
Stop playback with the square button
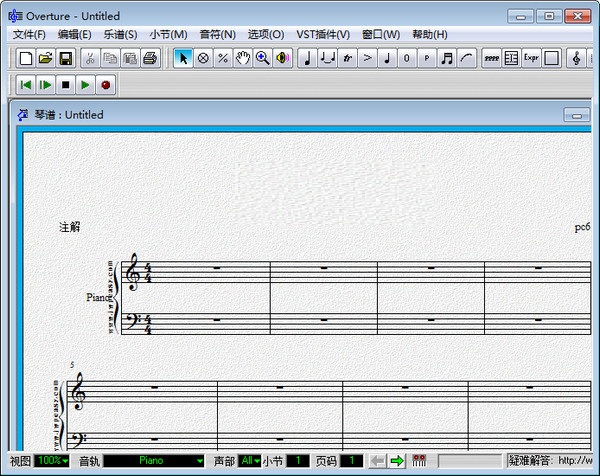click(x=65, y=85)
